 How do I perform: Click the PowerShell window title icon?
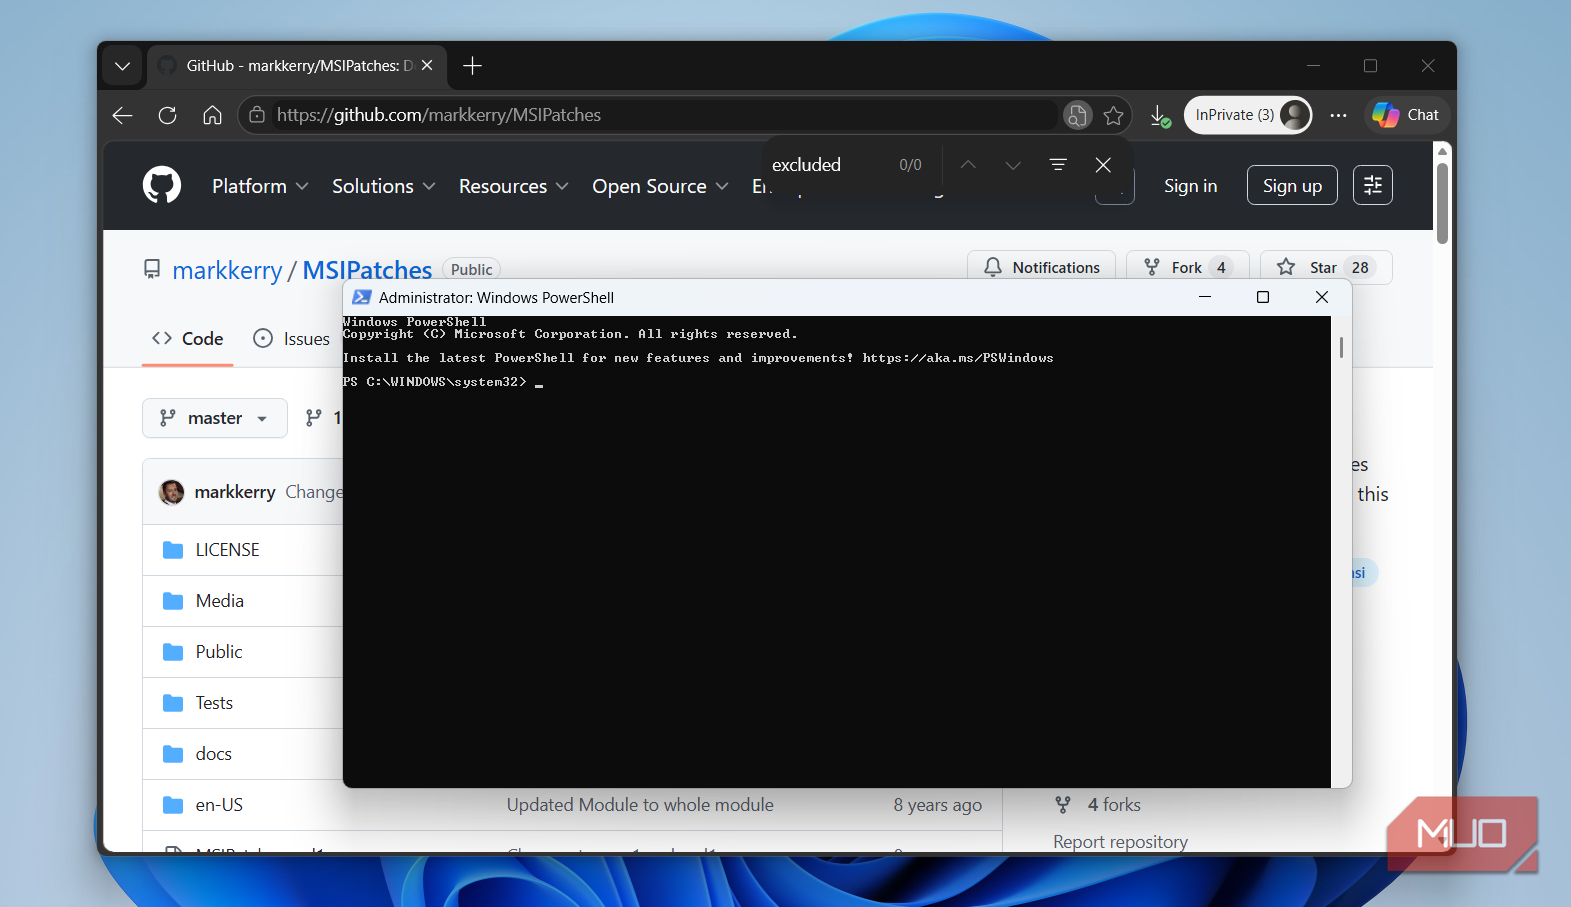[362, 297]
